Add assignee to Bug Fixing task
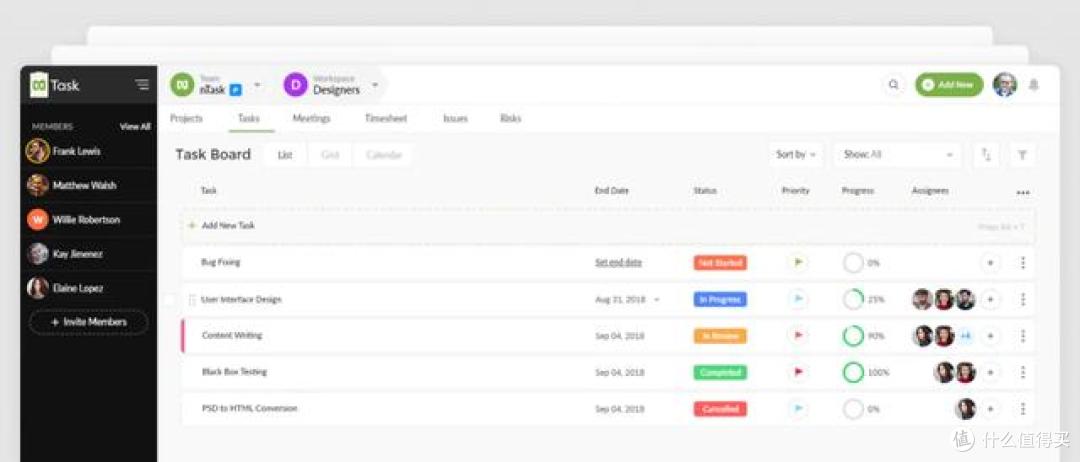 point(990,262)
